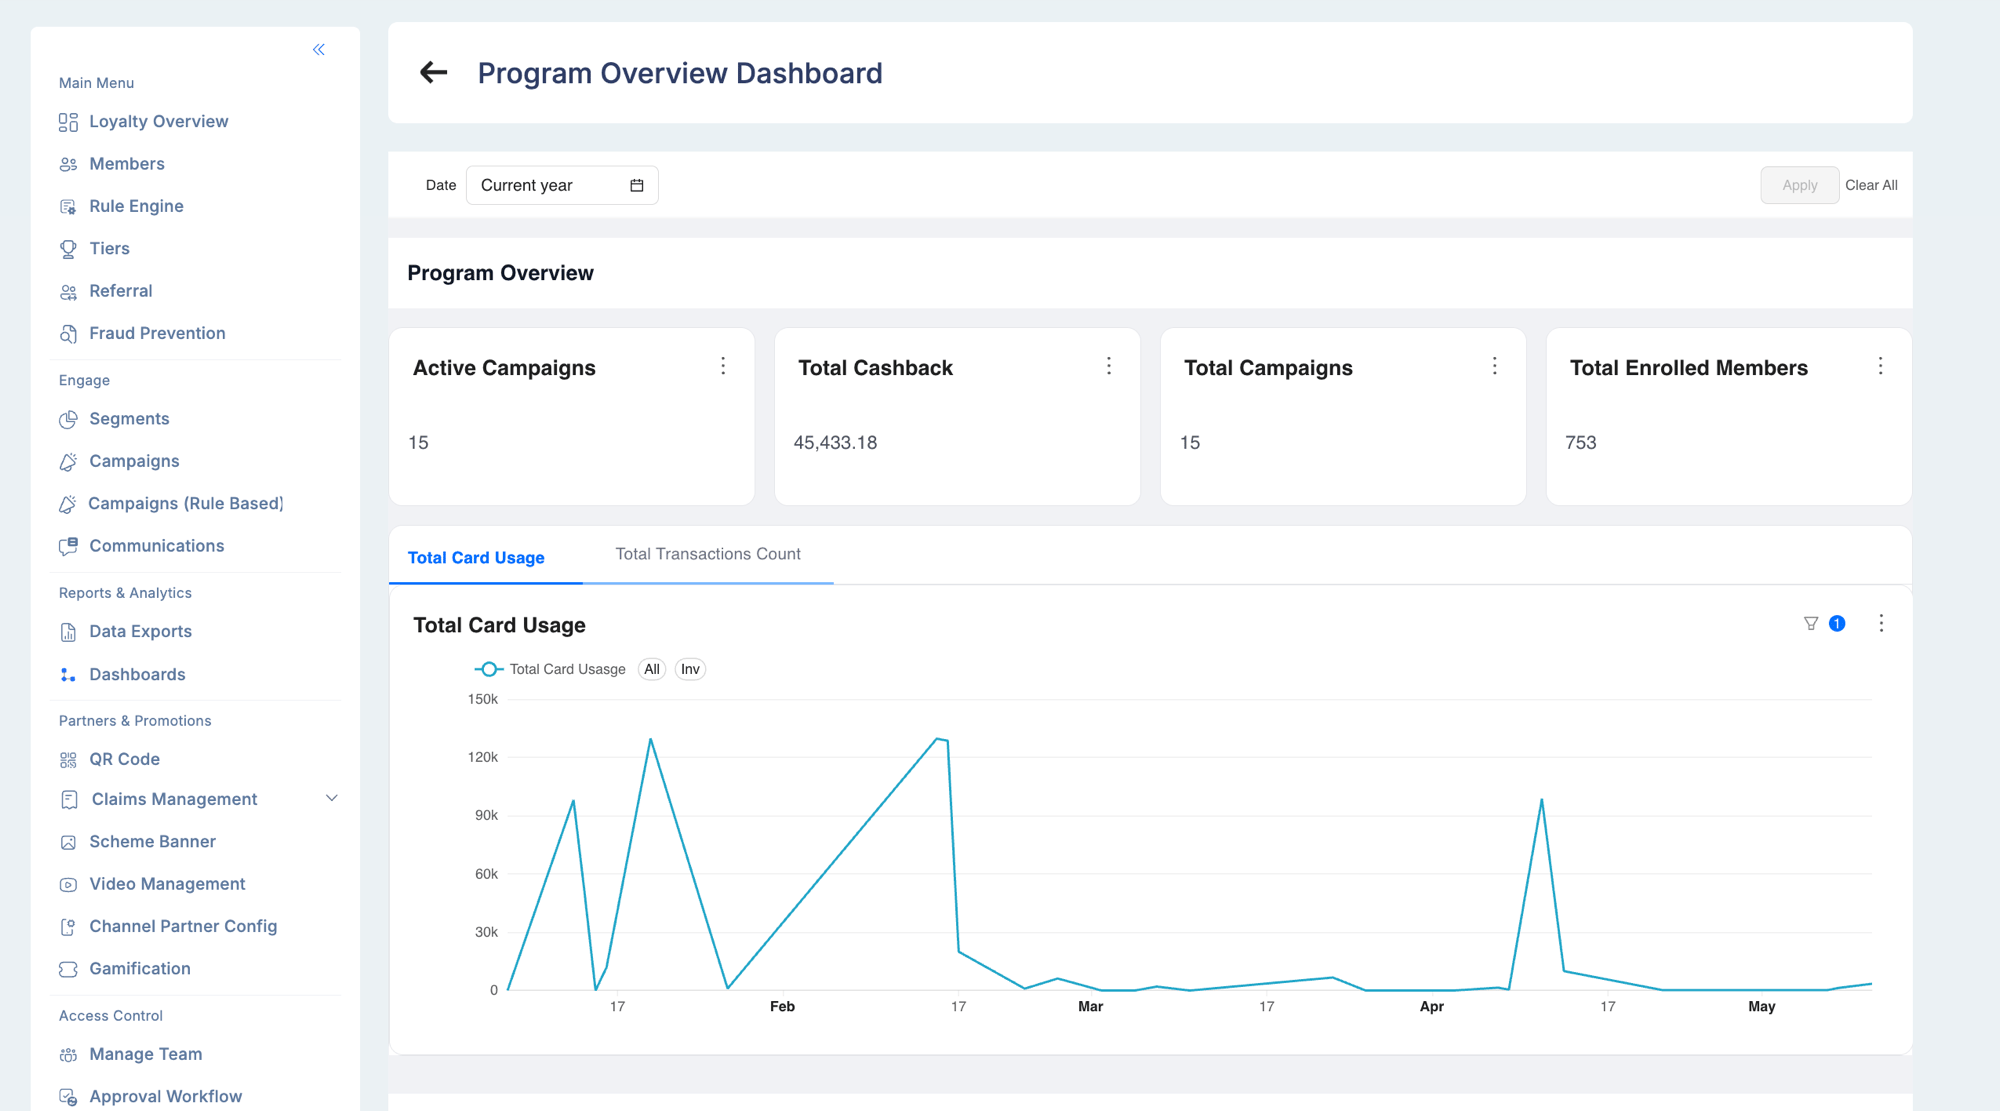Image resolution: width=2000 pixels, height=1111 pixels.
Task: Click the 753 enrolled members value
Action: click(x=1581, y=442)
